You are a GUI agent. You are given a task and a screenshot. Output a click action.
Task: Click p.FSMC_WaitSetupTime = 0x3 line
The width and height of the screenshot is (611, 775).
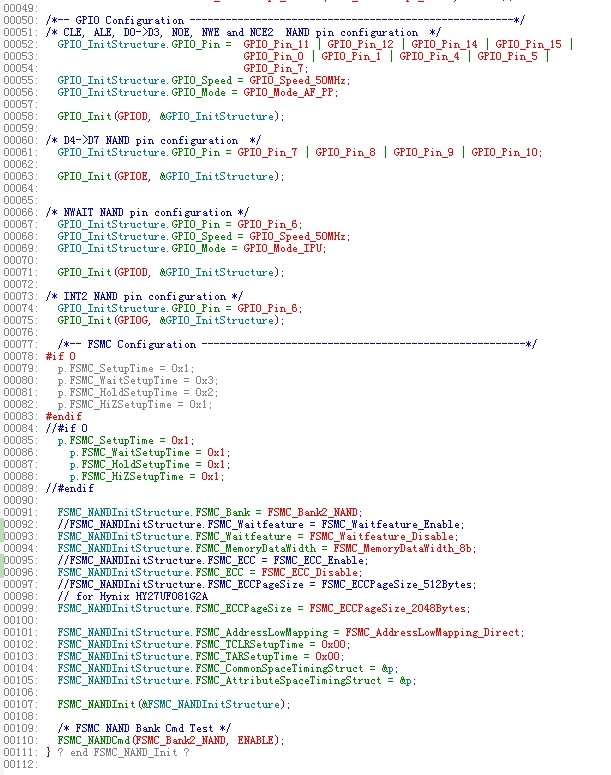coord(138,381)
